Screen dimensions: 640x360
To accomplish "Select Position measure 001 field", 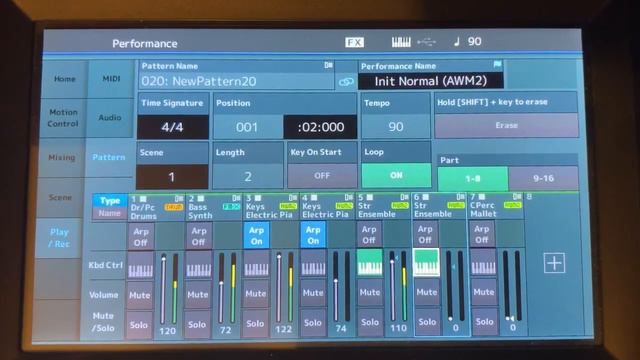I will pos(247,127).
